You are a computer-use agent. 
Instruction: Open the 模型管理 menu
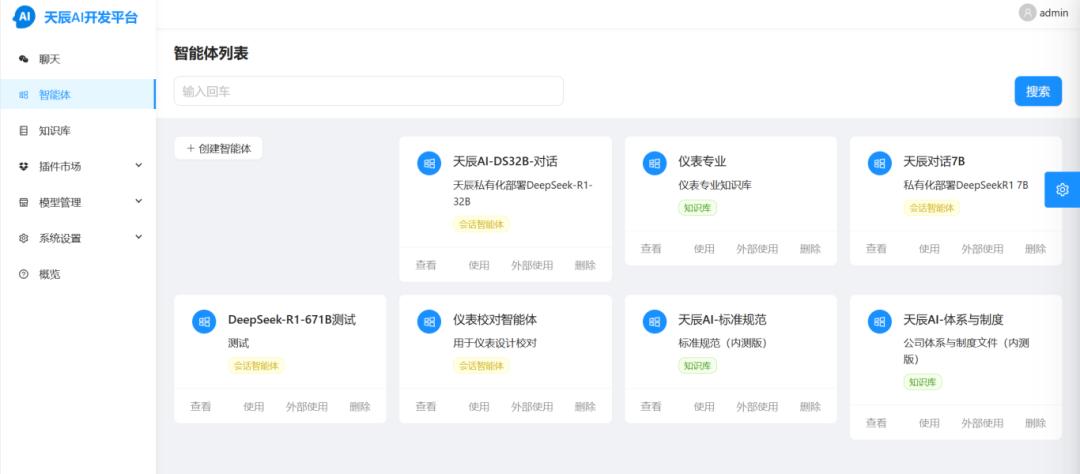[78, 203]
